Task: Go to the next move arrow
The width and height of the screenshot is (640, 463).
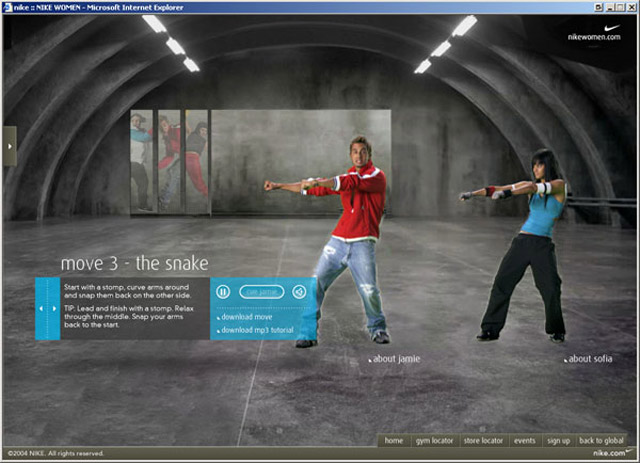Action: coord(54,309)
